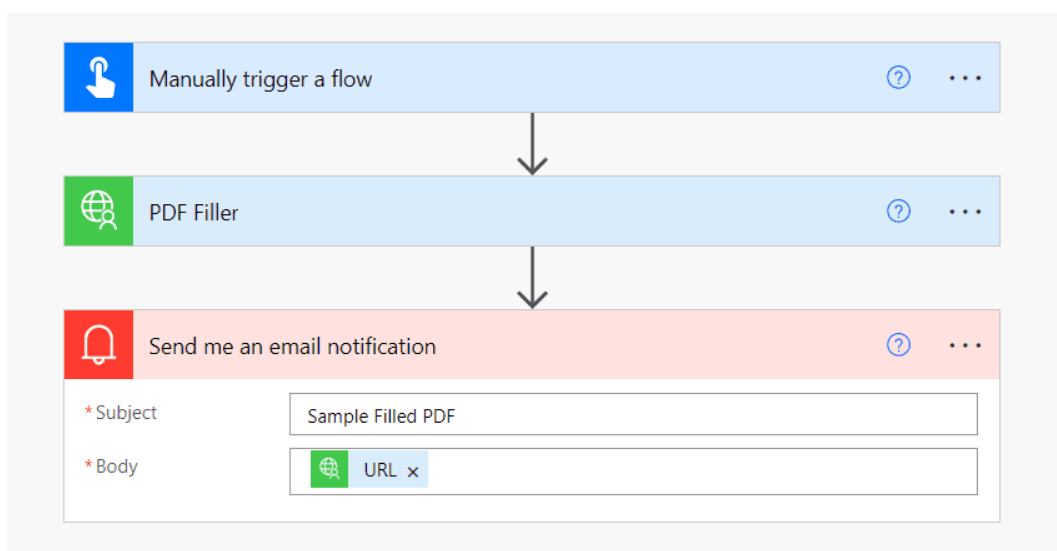Screen dimensions: 1057x551
Task: Click the red bell notification icon
Action: click(98, 345)
